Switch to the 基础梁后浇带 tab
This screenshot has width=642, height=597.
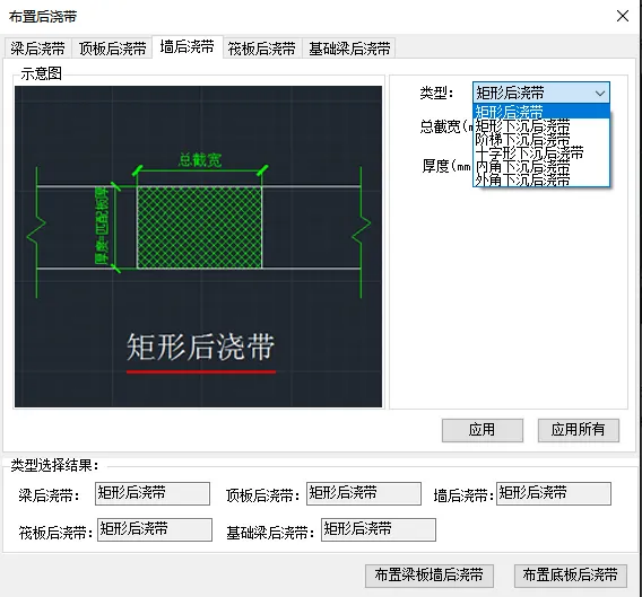tap(349, 49)
